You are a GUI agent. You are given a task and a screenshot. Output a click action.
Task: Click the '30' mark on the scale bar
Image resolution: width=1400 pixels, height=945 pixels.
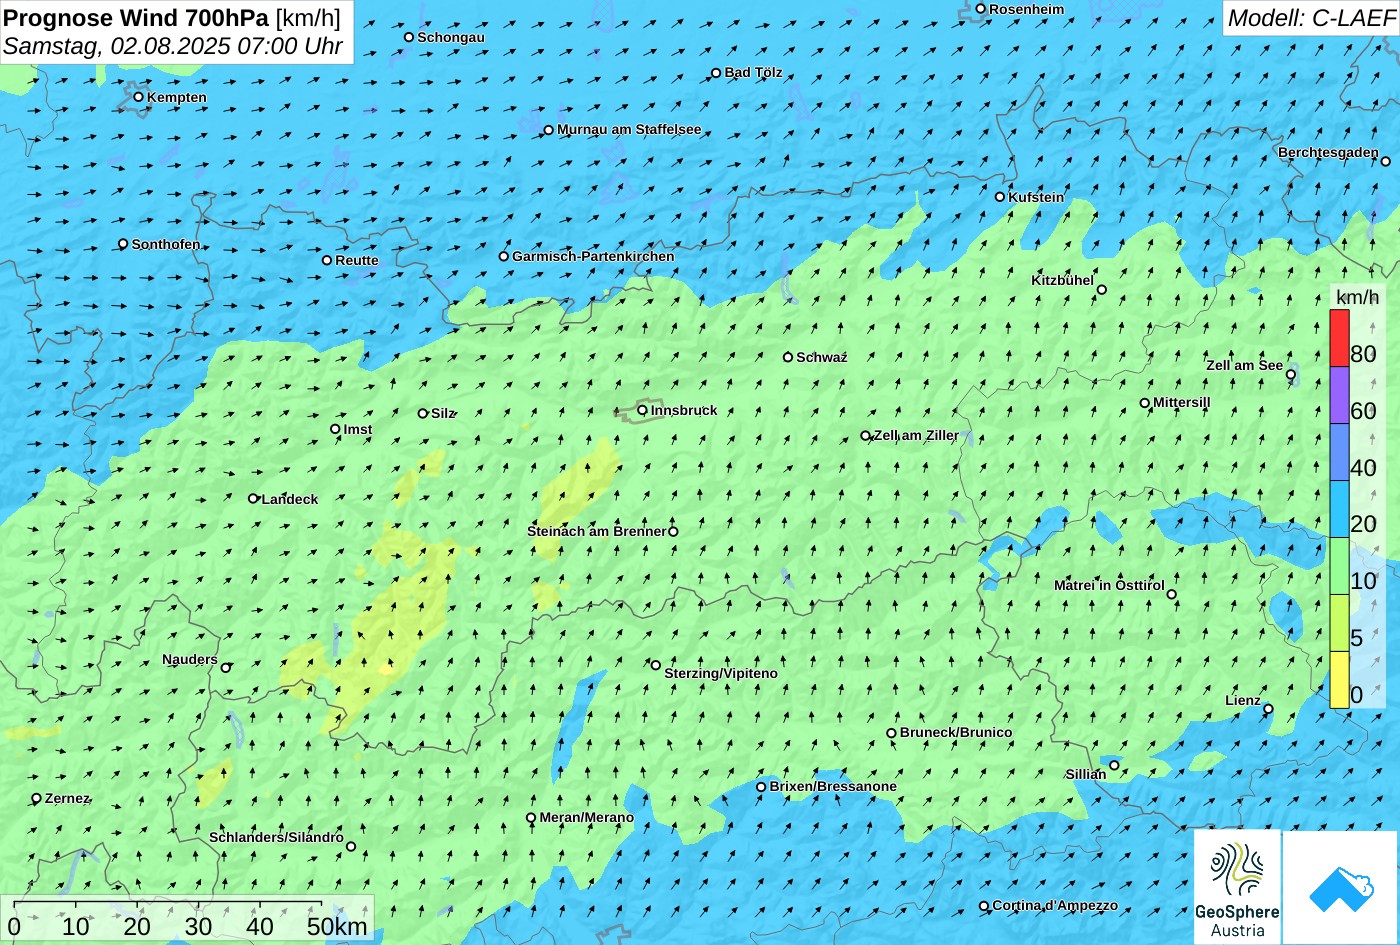[198, 926]
